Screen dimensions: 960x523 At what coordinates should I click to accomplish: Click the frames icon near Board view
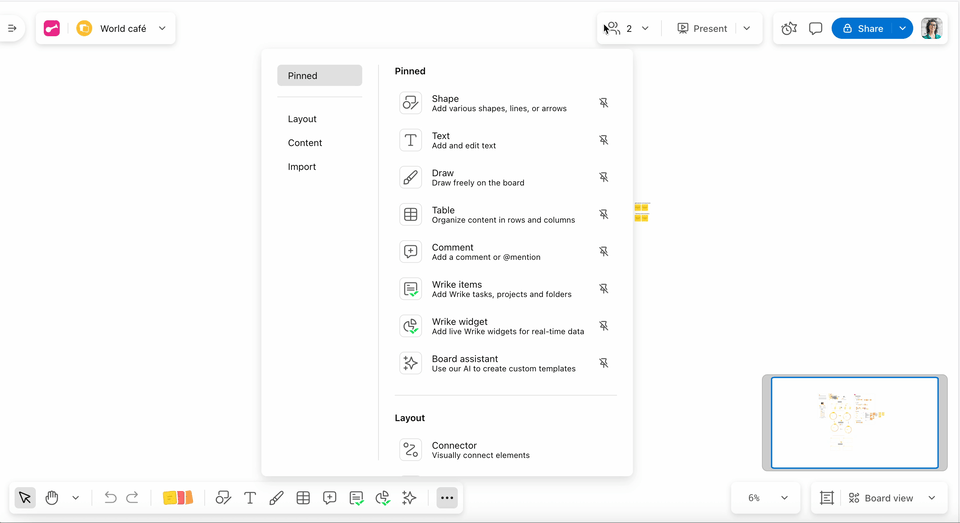click(x=827, y=498)
